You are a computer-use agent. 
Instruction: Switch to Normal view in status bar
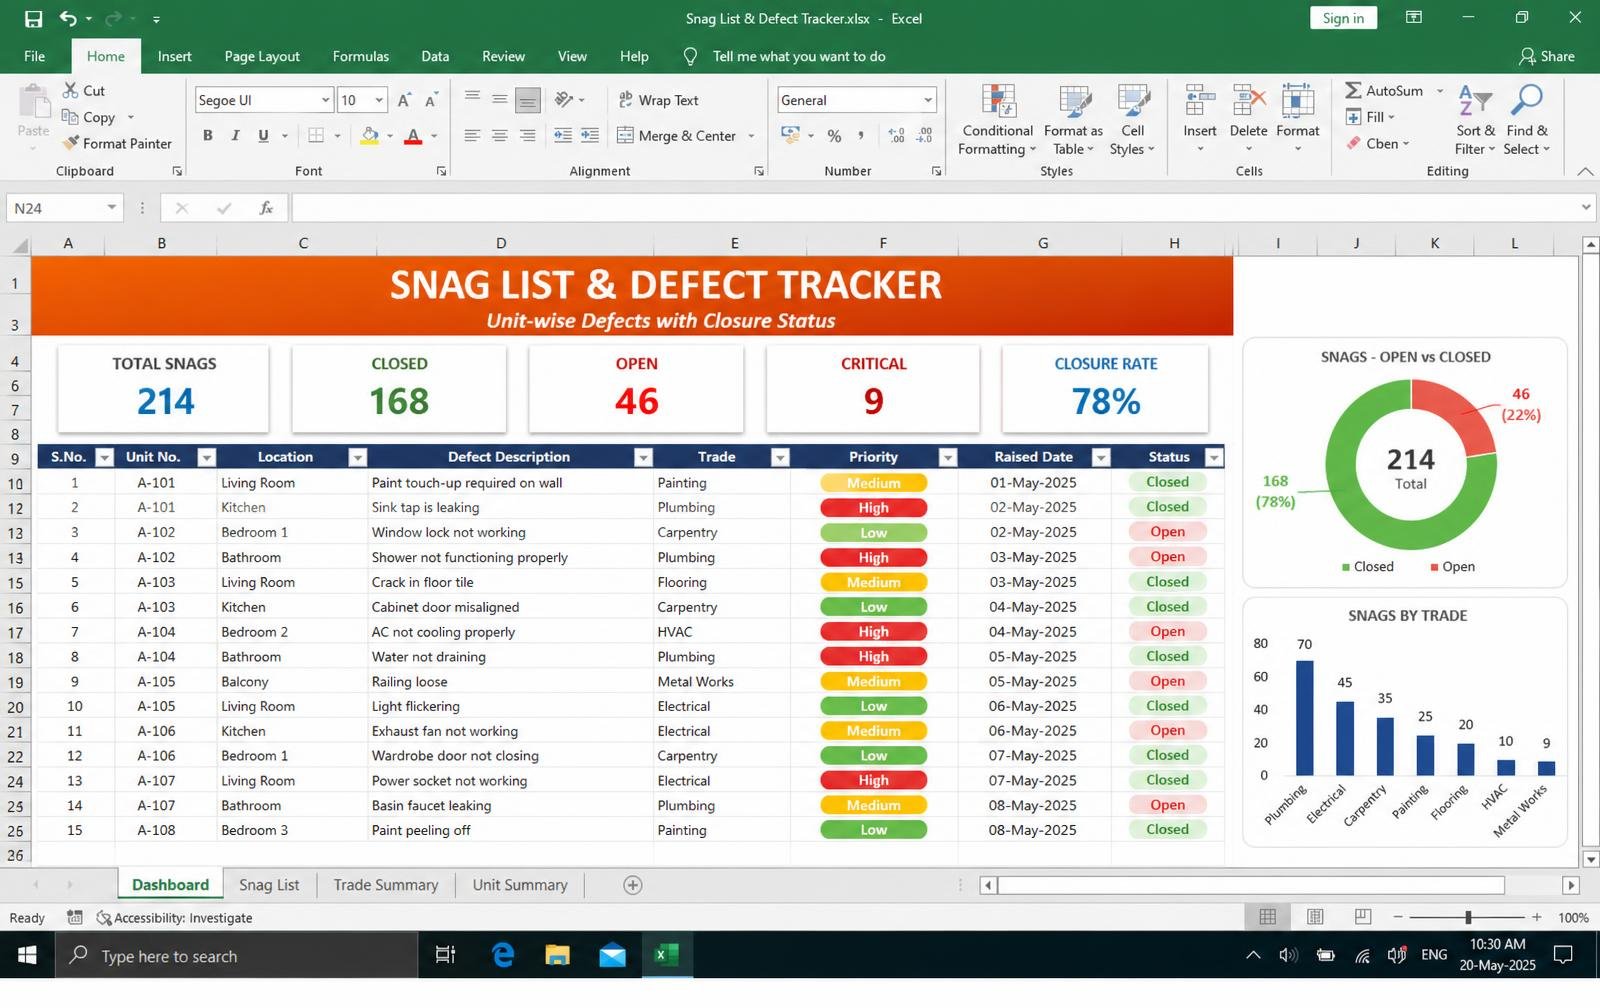pos(1267,917)
